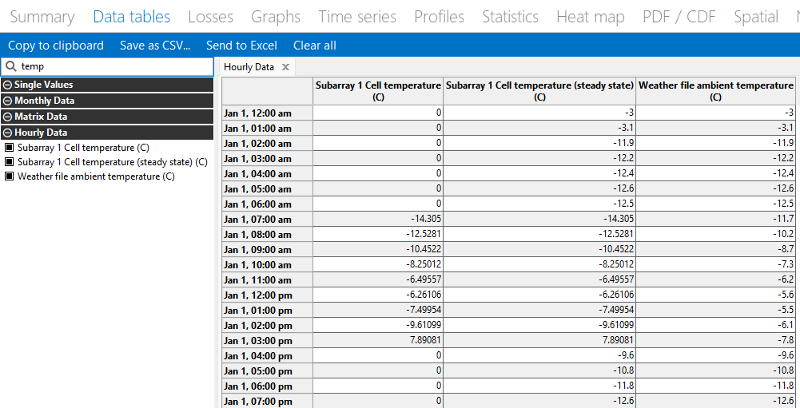Go to the Time series tab
This screenshot has width=800, height=408.
pos(357,17)
